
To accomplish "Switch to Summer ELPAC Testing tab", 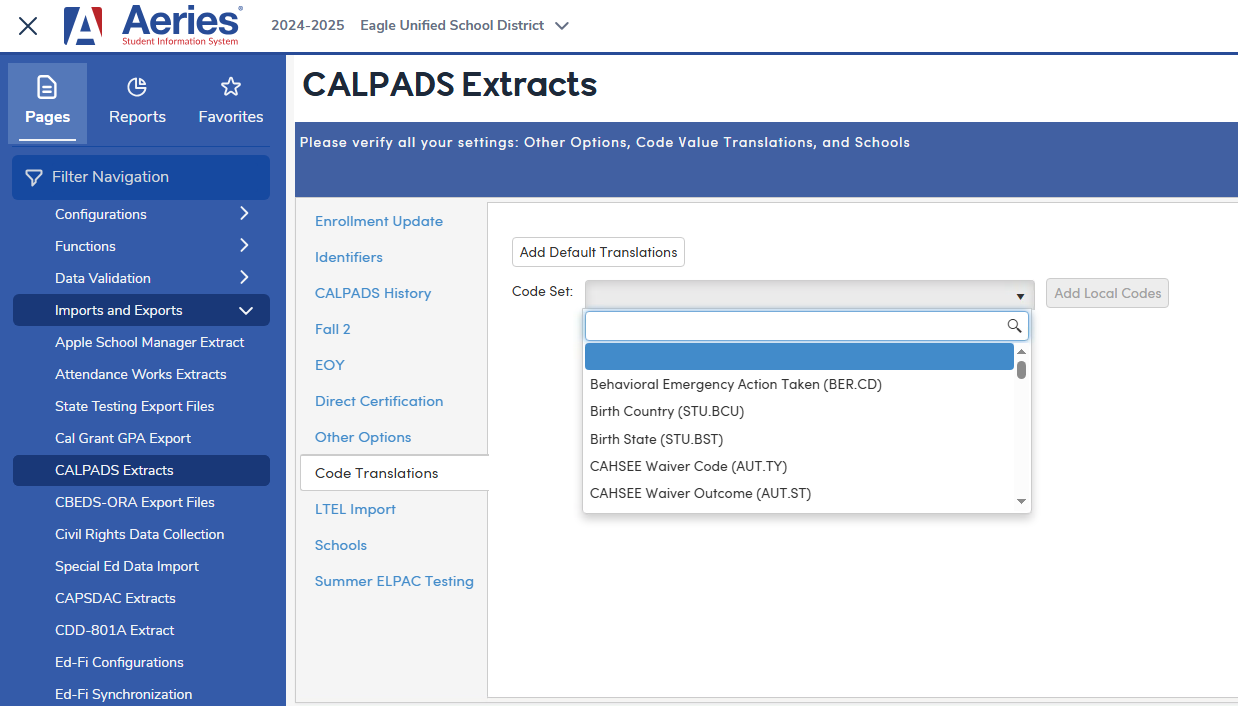I will point(394,581).
